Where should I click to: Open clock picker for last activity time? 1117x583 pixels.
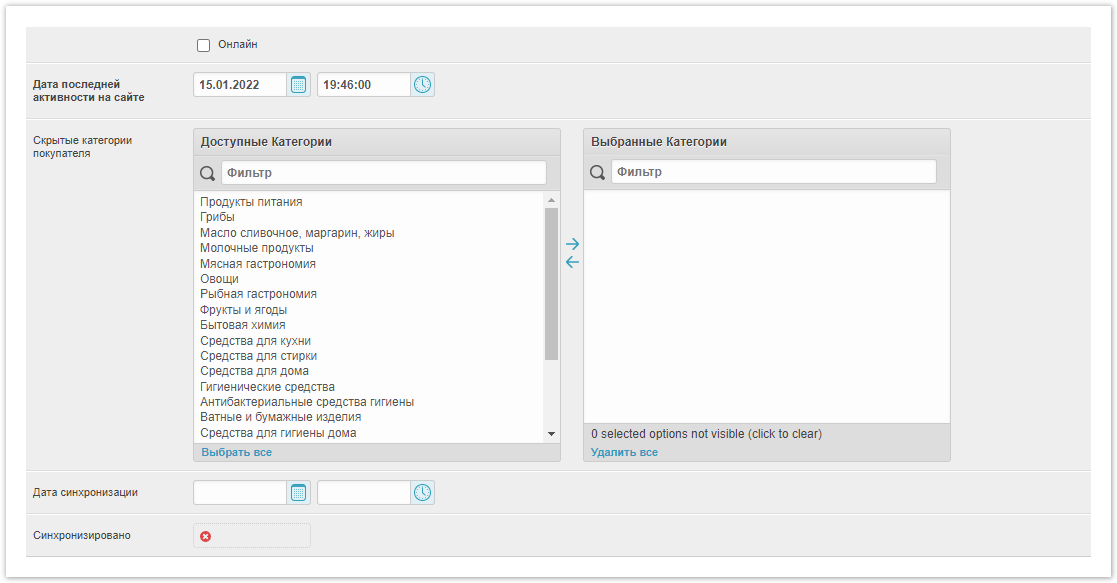423,85
